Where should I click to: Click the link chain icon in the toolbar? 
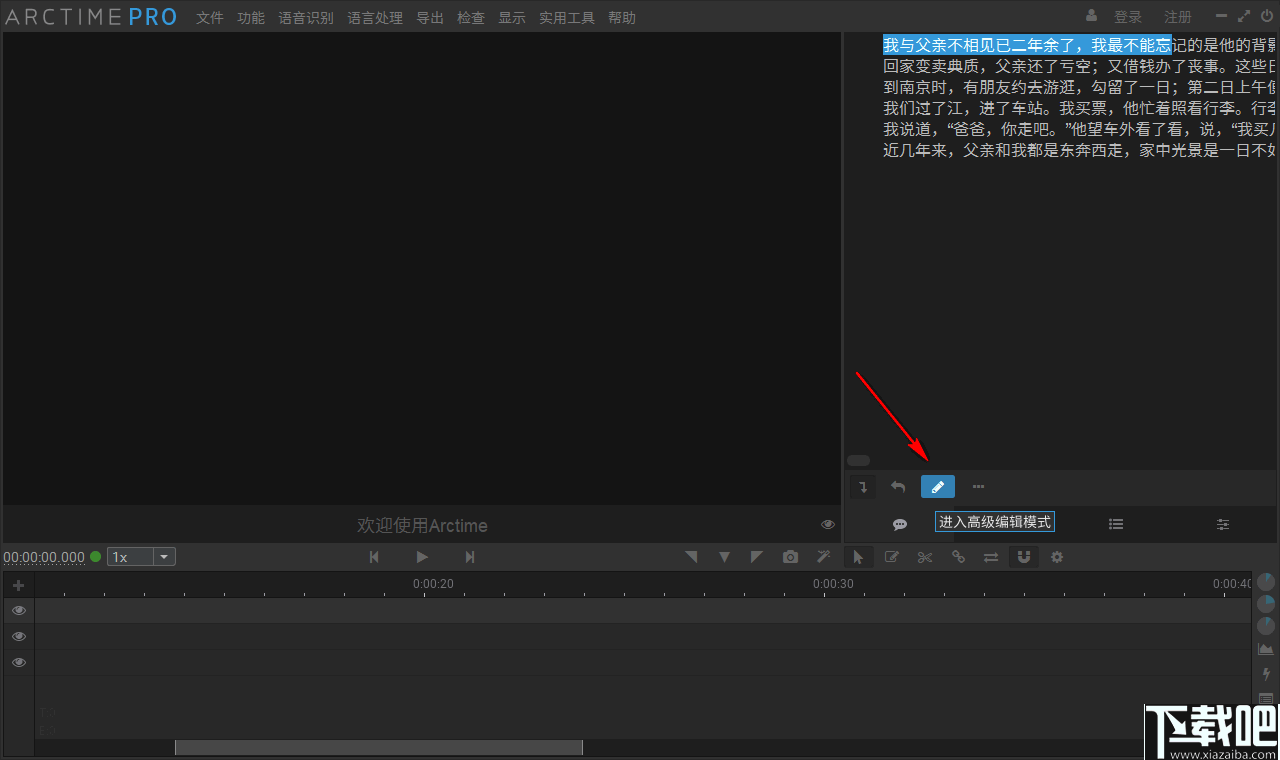coord(958,557)
